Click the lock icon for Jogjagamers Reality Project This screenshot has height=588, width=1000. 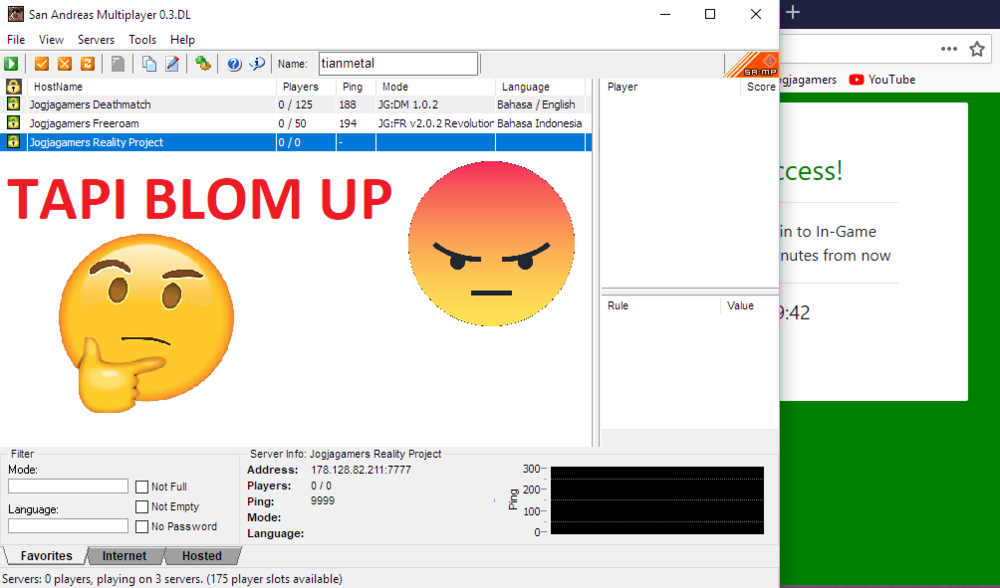coord(13,142)
